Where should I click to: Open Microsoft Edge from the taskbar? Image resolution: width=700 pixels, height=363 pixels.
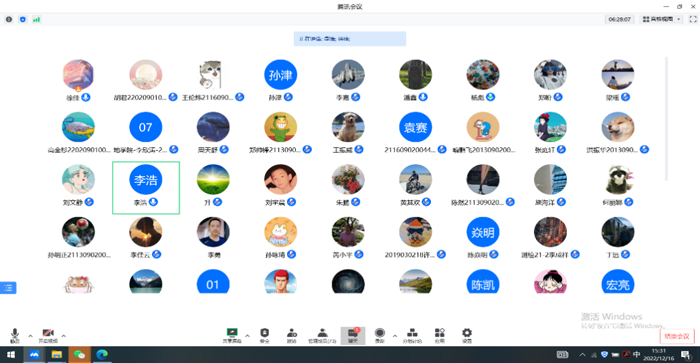[x=102, y=355]
